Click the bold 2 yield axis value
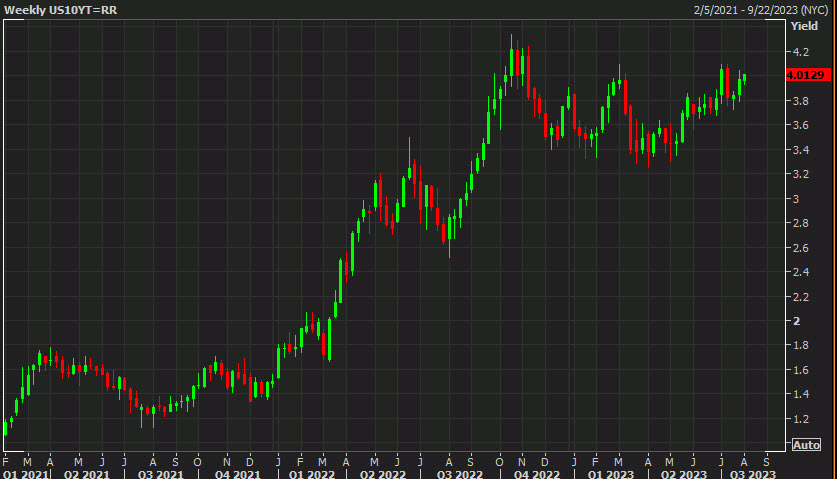 (x=796, y=321)
